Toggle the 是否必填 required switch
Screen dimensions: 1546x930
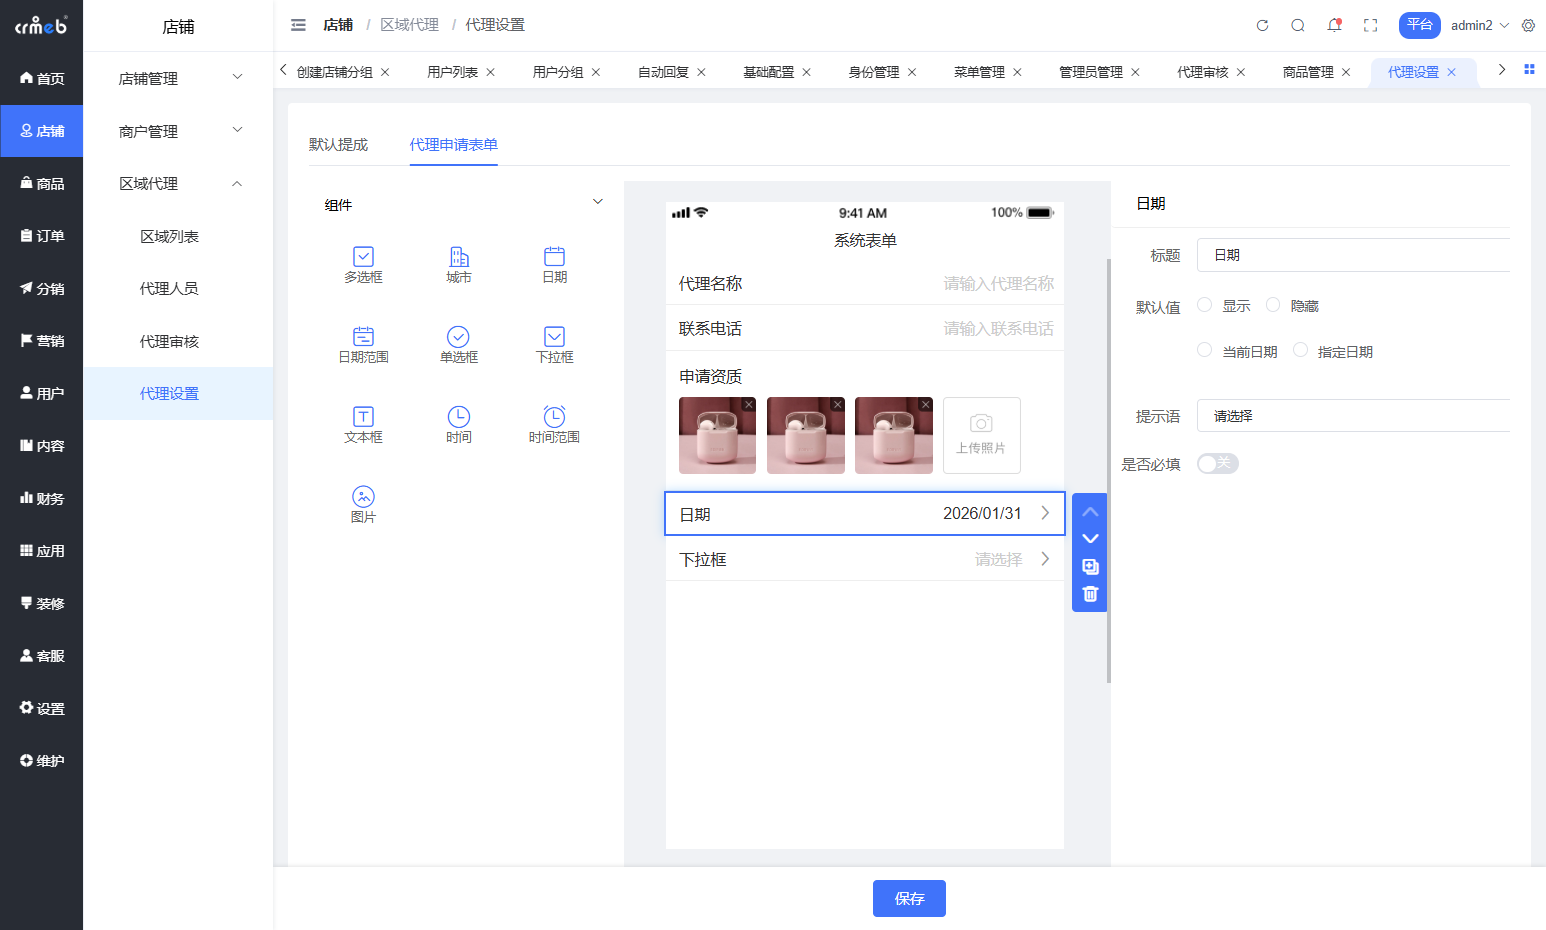pyautogui.click(x=1217, y=463)
